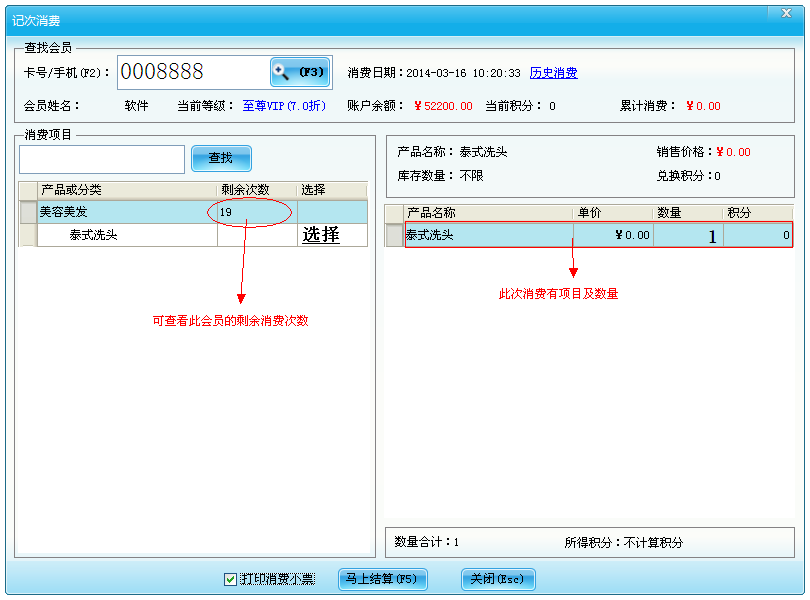Viewport: 810px width, 600px height.
Task: Click the member name value 软件
Action: [136, 106]
